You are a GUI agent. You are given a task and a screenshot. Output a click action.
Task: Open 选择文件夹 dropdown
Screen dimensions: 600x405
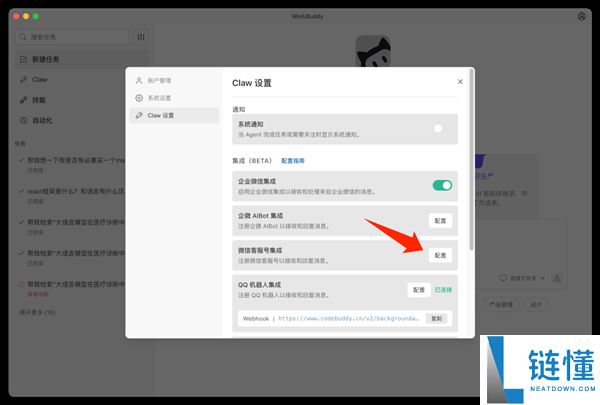[522, 278]
